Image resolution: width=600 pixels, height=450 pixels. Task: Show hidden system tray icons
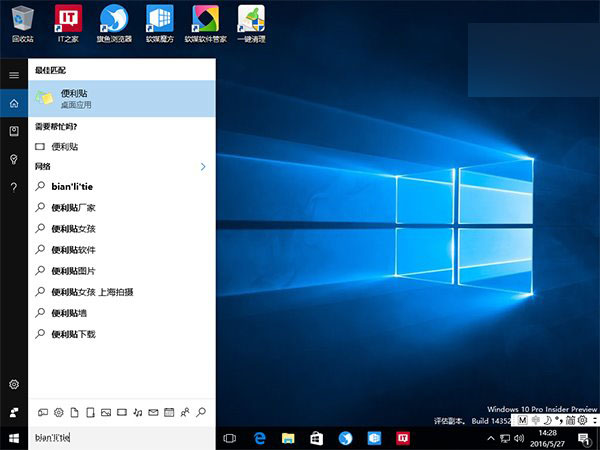click(491, 439)
